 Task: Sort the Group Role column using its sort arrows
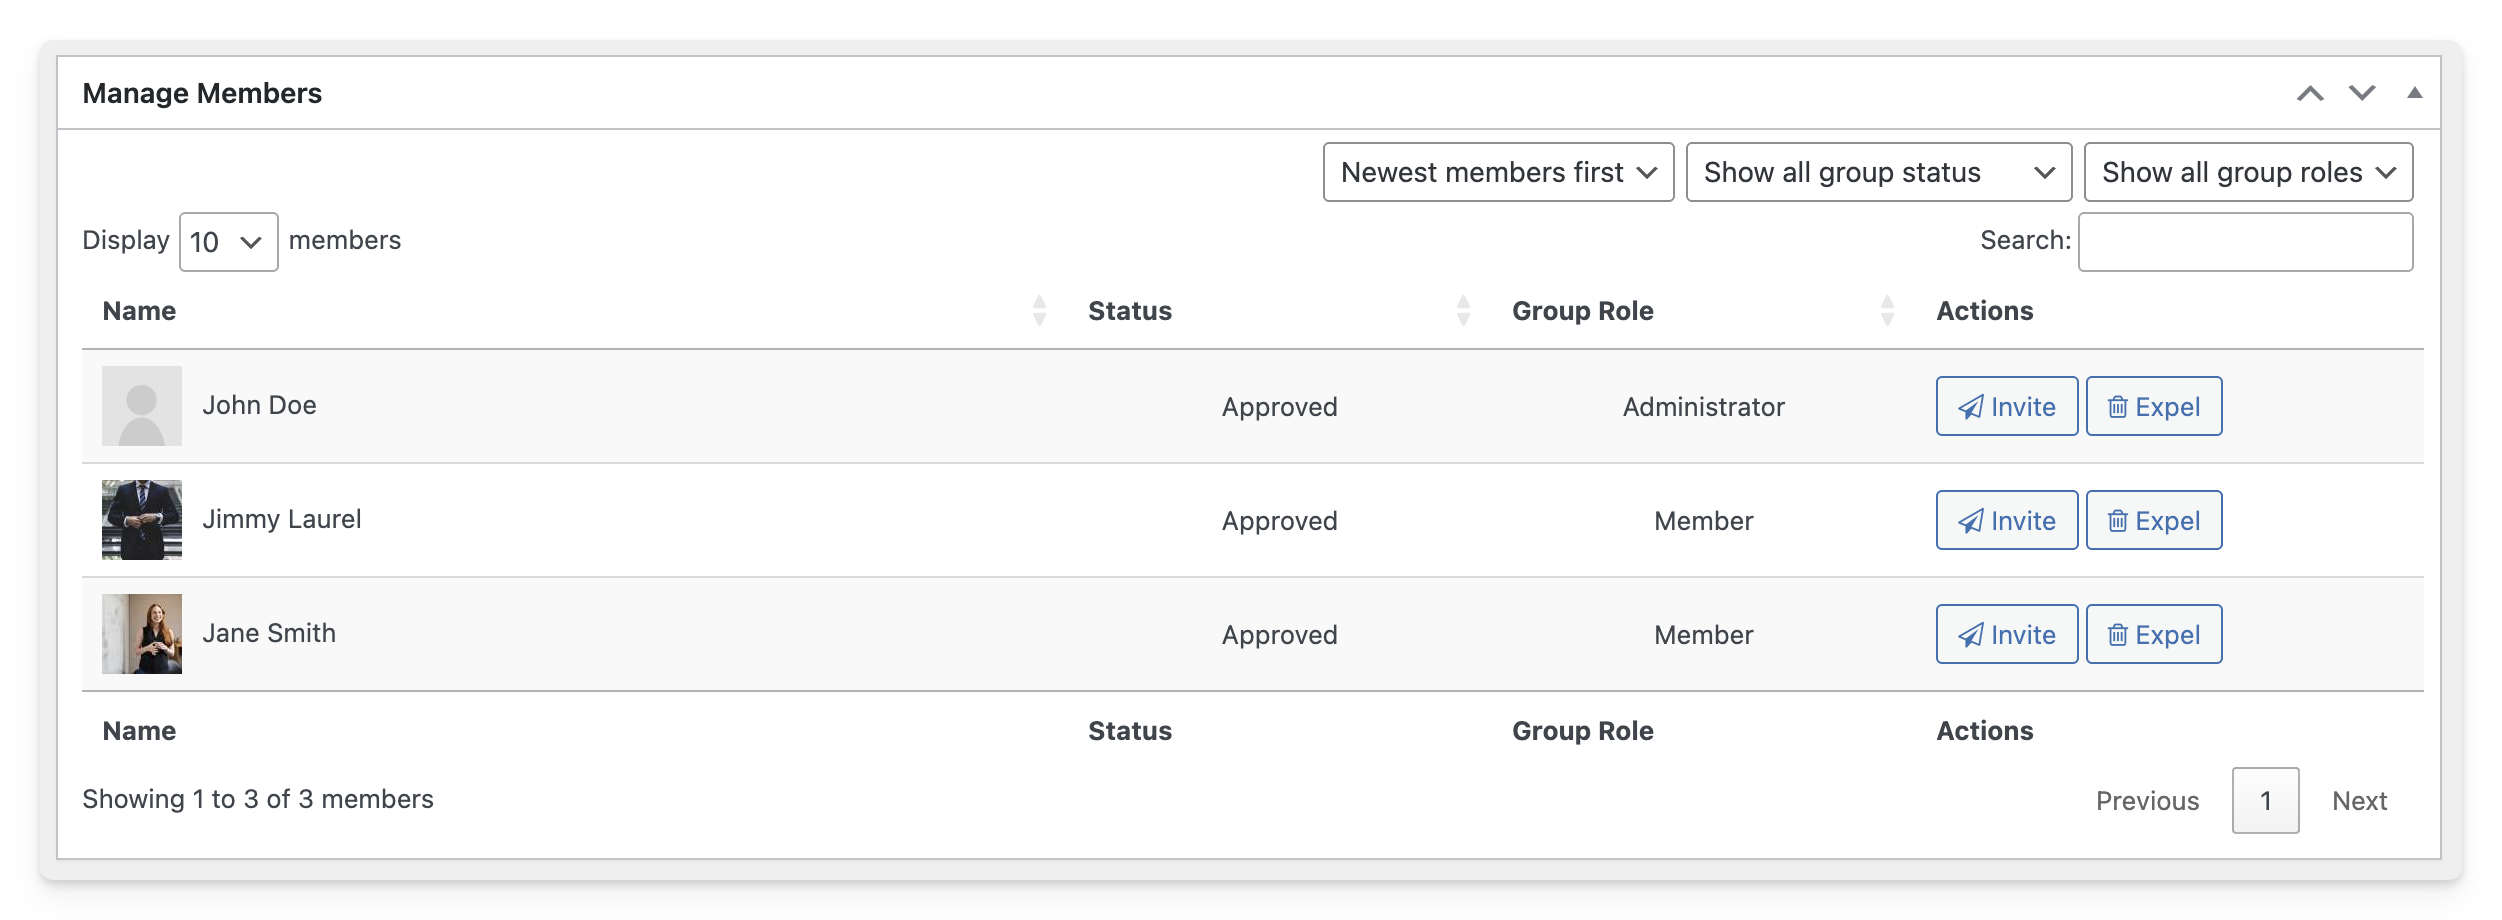(1887, 311)
